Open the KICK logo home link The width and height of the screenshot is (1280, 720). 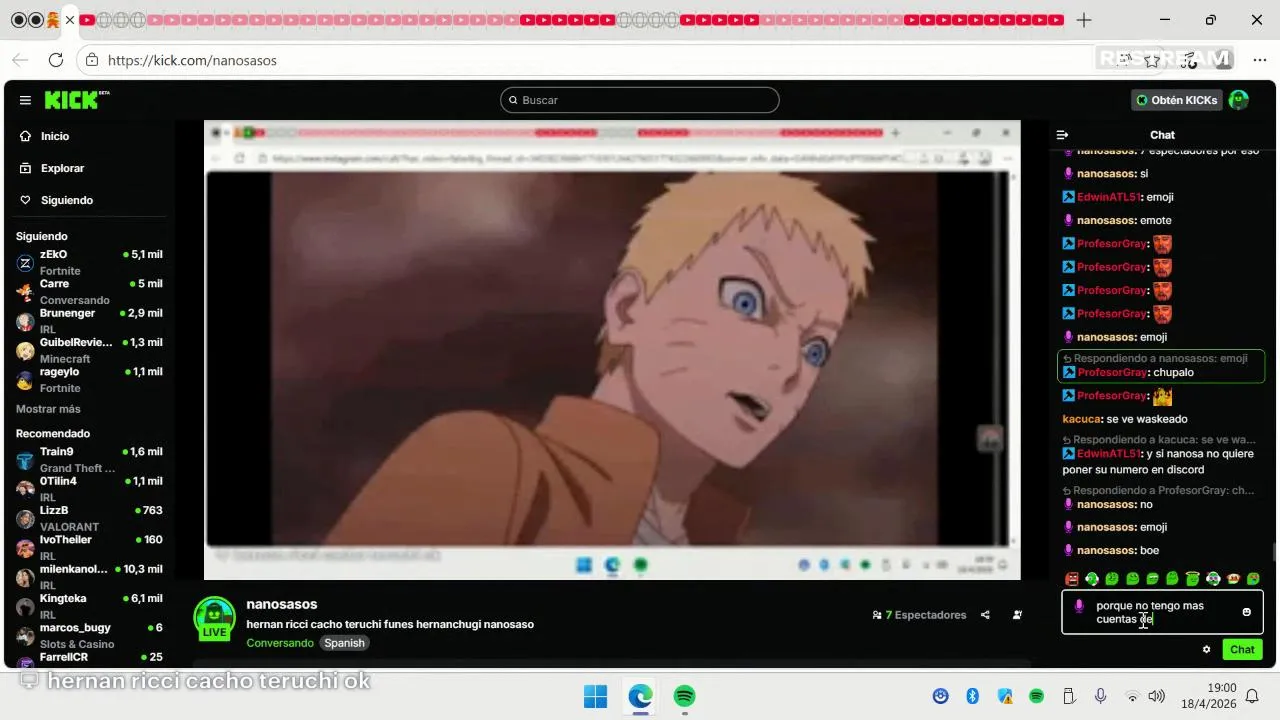coord(76,100)
